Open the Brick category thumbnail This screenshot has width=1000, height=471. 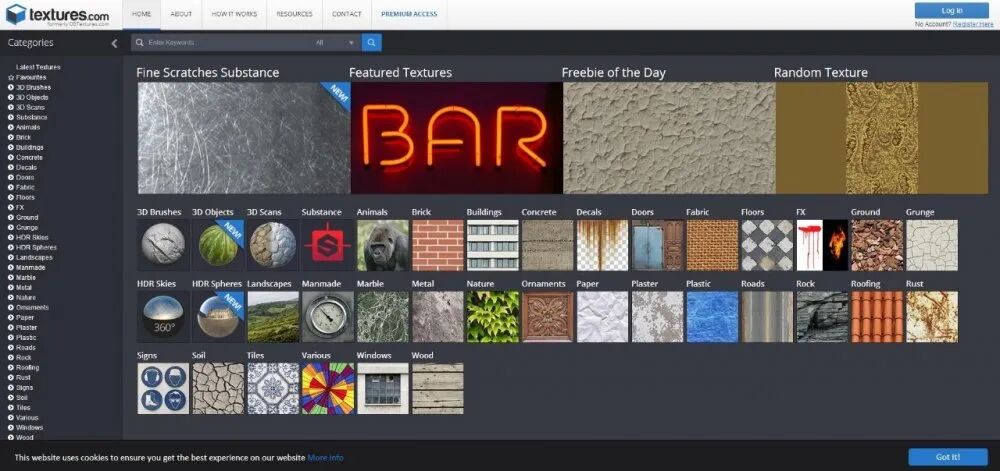click(438, 245)
